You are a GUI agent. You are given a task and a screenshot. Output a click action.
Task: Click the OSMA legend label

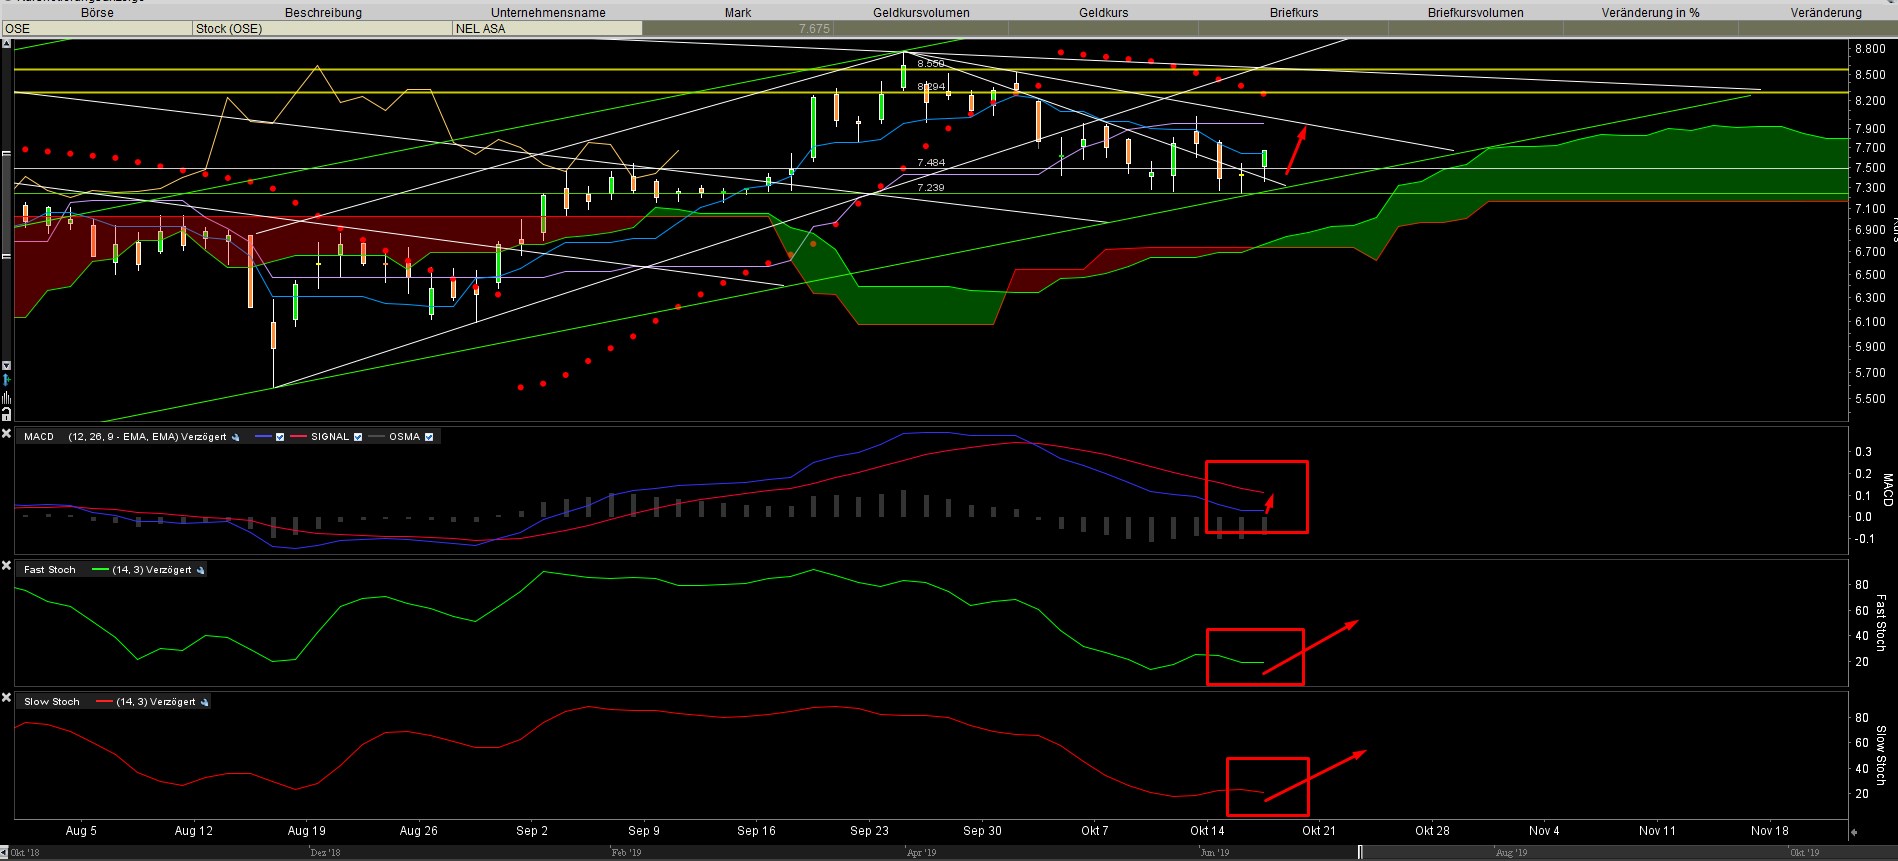405,437
